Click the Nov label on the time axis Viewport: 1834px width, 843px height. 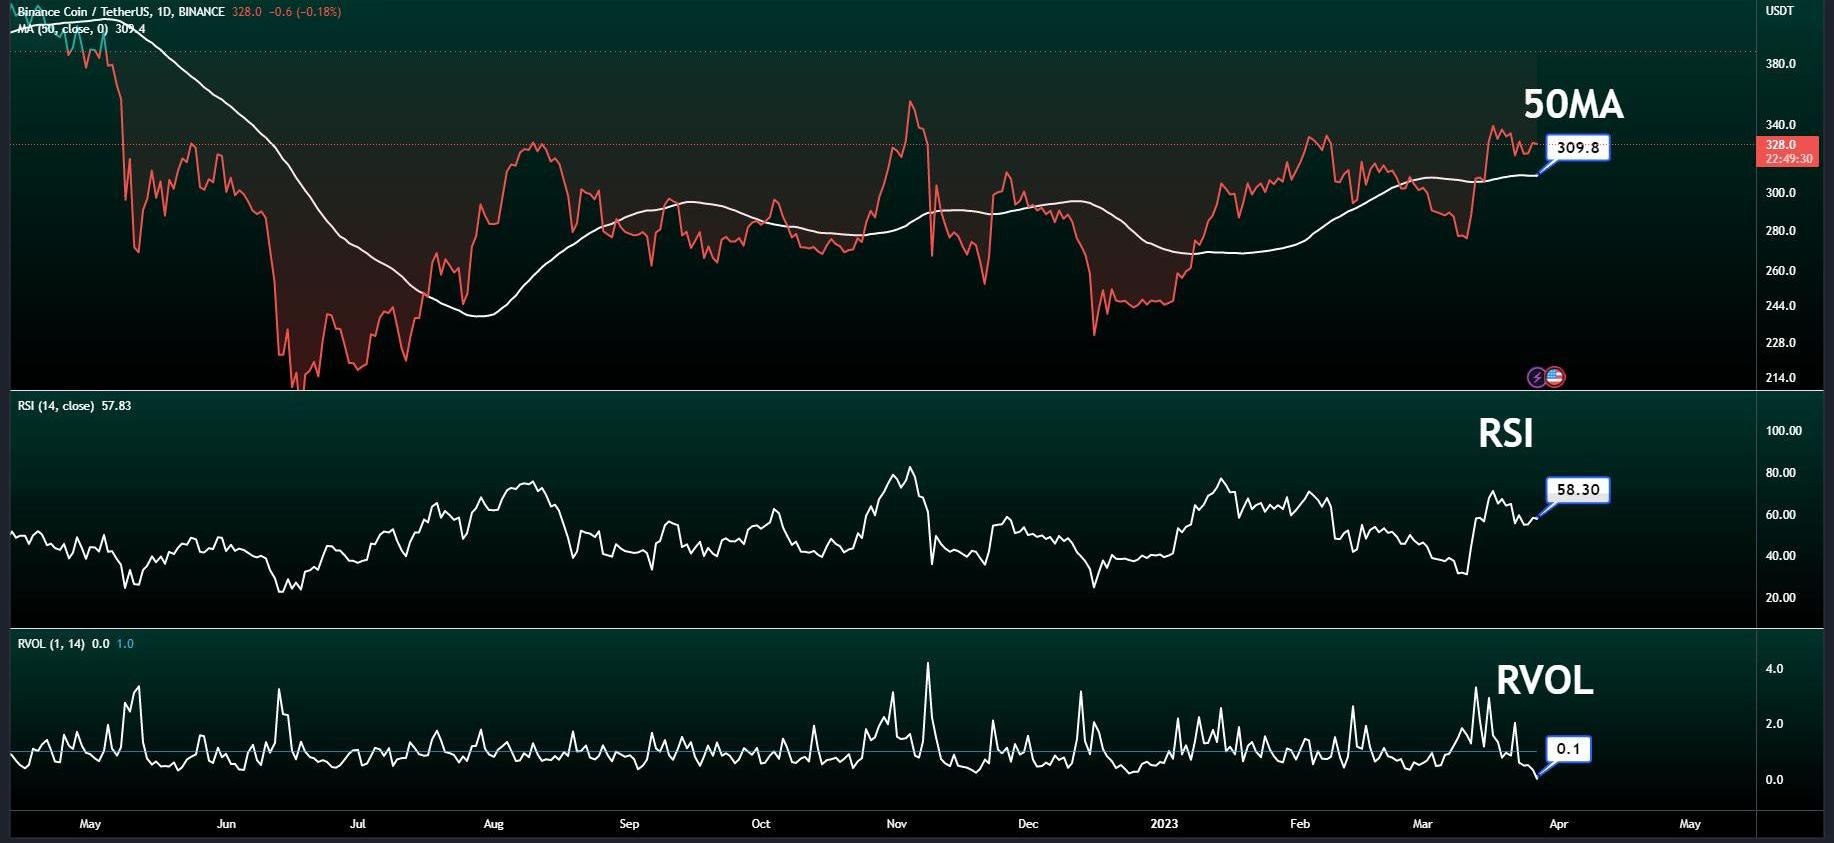pyautogui.click(x=896, y=824)
